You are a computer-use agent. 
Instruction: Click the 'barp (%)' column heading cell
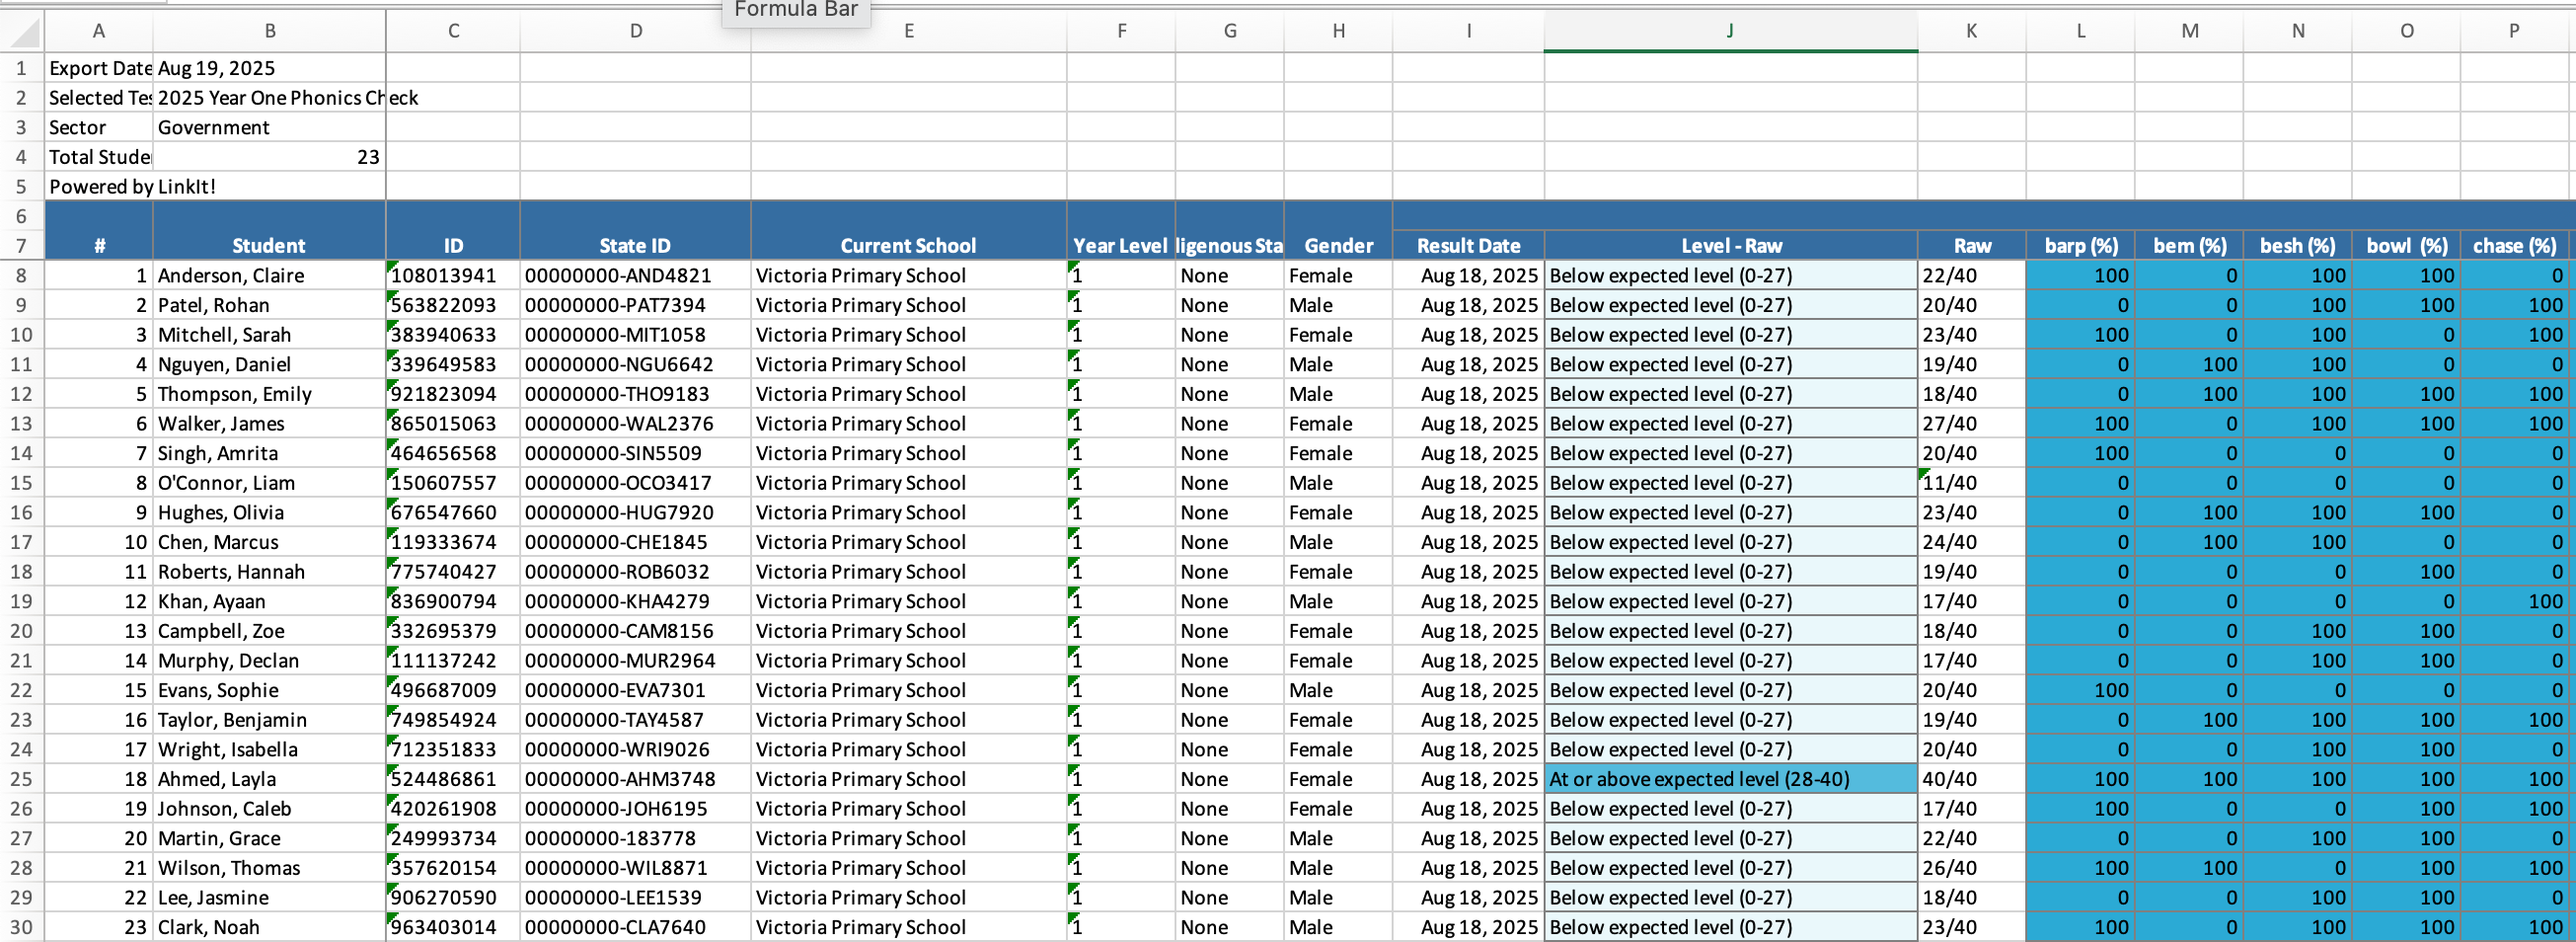point(2080,246)
